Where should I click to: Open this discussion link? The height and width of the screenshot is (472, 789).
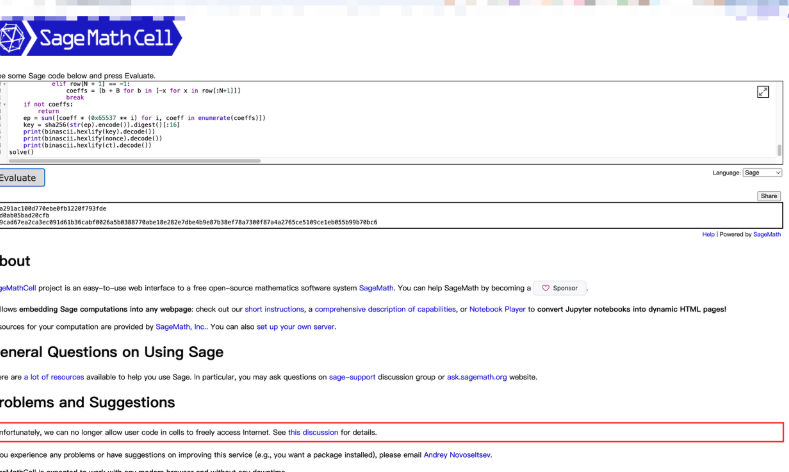313,432
